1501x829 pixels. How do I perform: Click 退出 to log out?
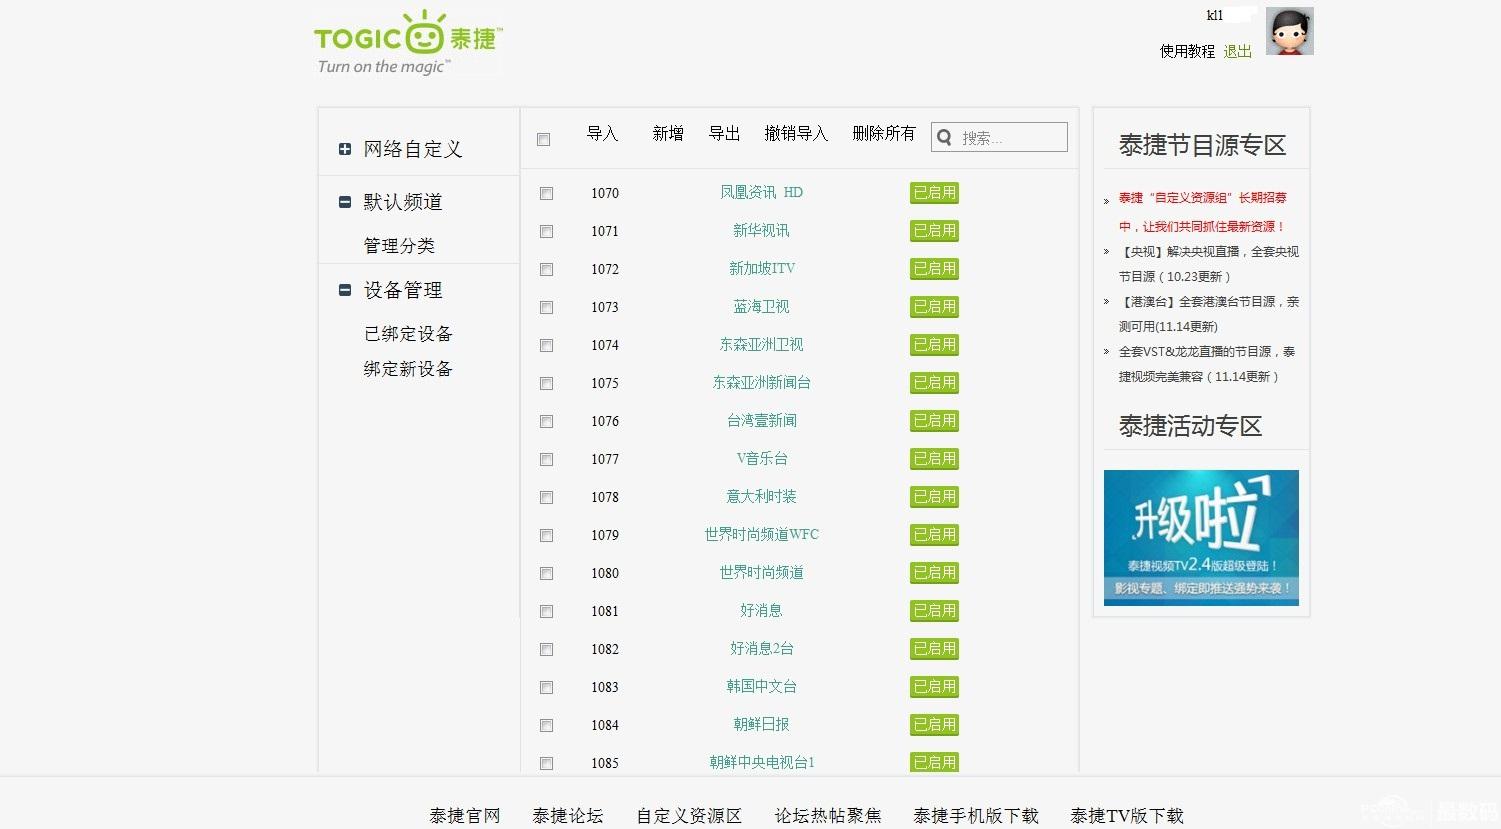coord(1238,51)
